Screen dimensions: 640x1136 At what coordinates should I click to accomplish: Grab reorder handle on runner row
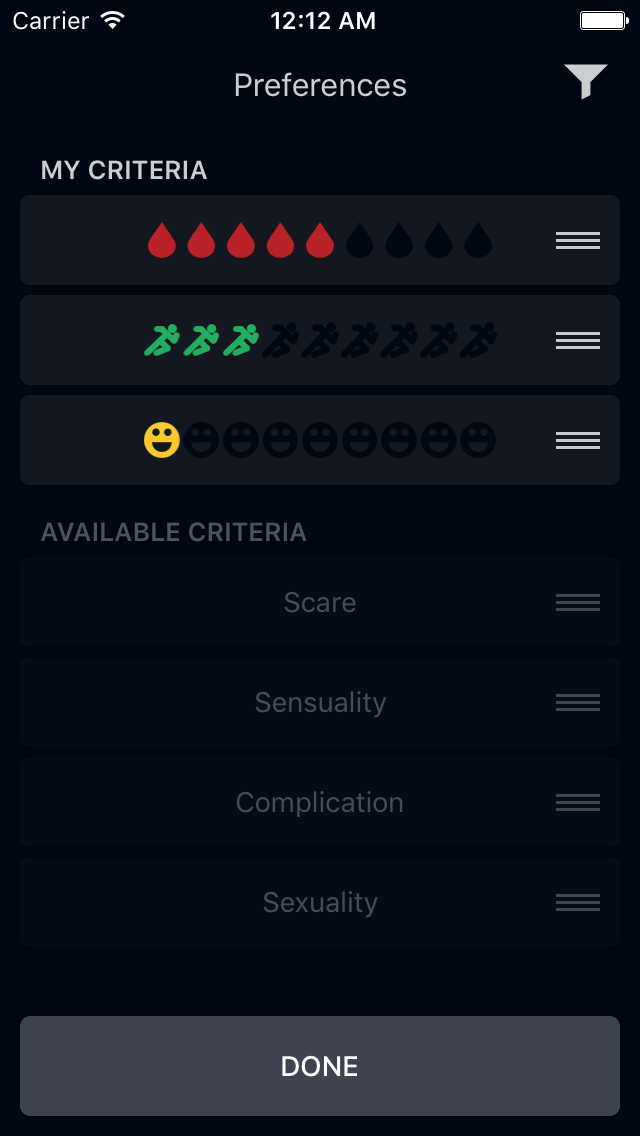(x=578, y=341)
